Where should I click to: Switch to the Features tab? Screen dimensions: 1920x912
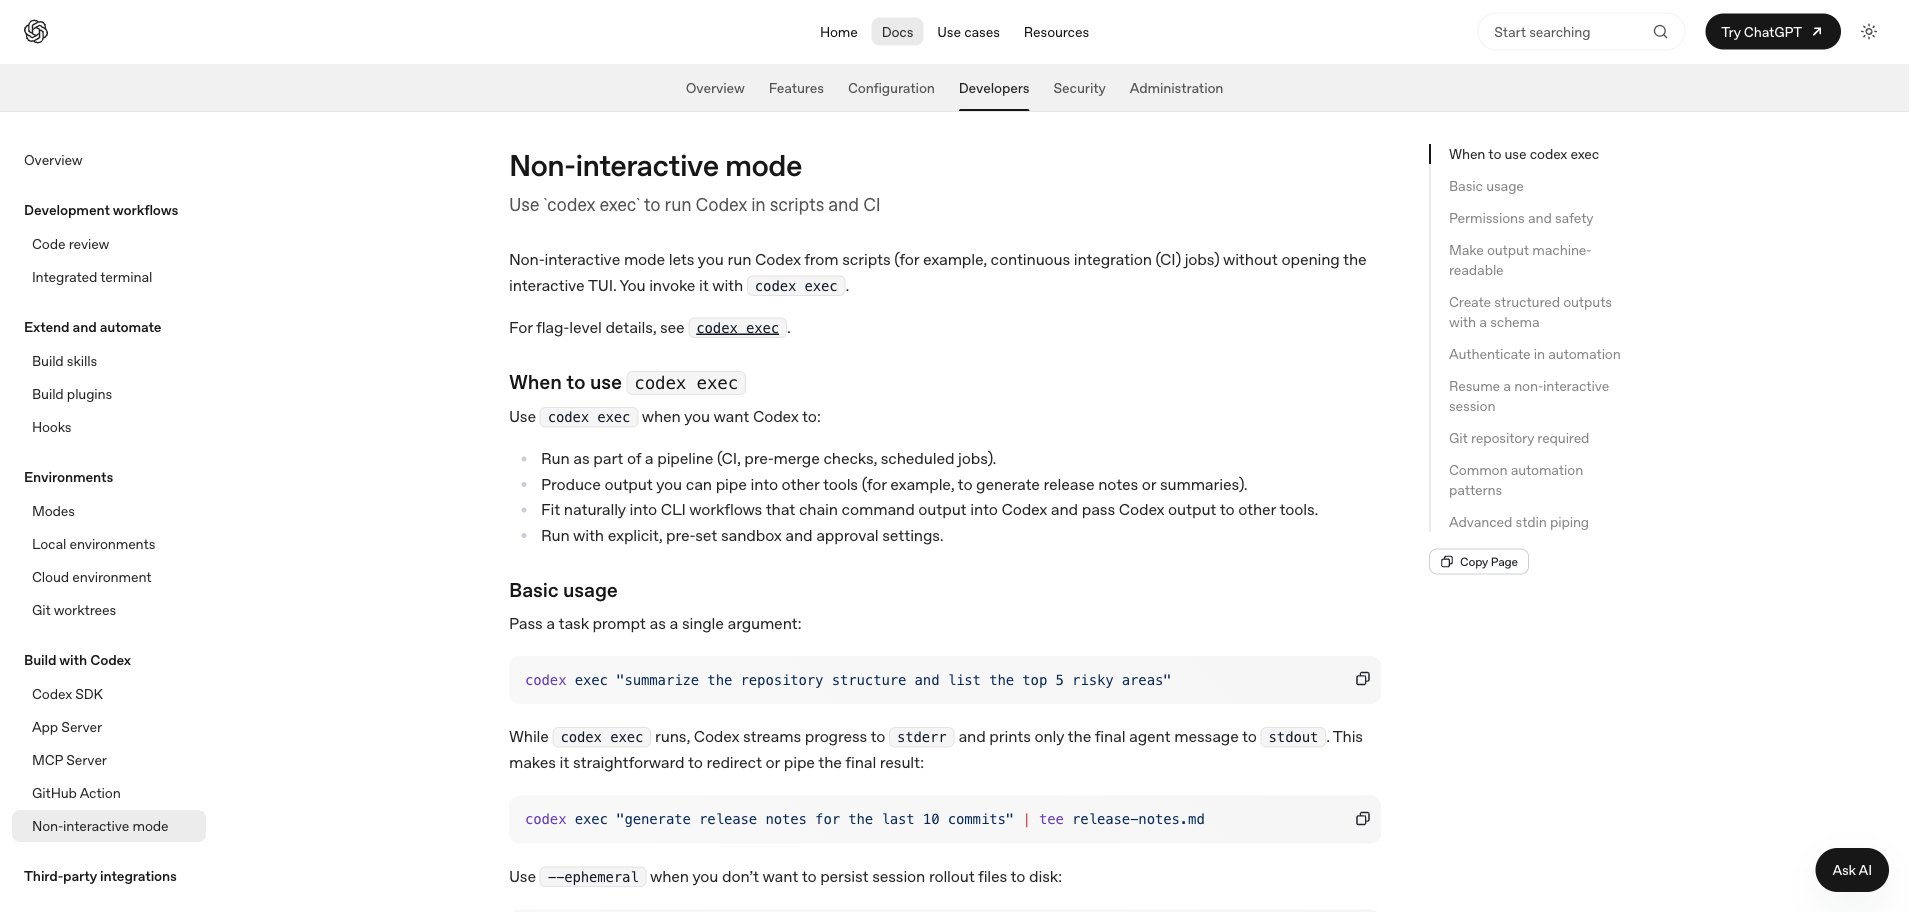point(796,88)
